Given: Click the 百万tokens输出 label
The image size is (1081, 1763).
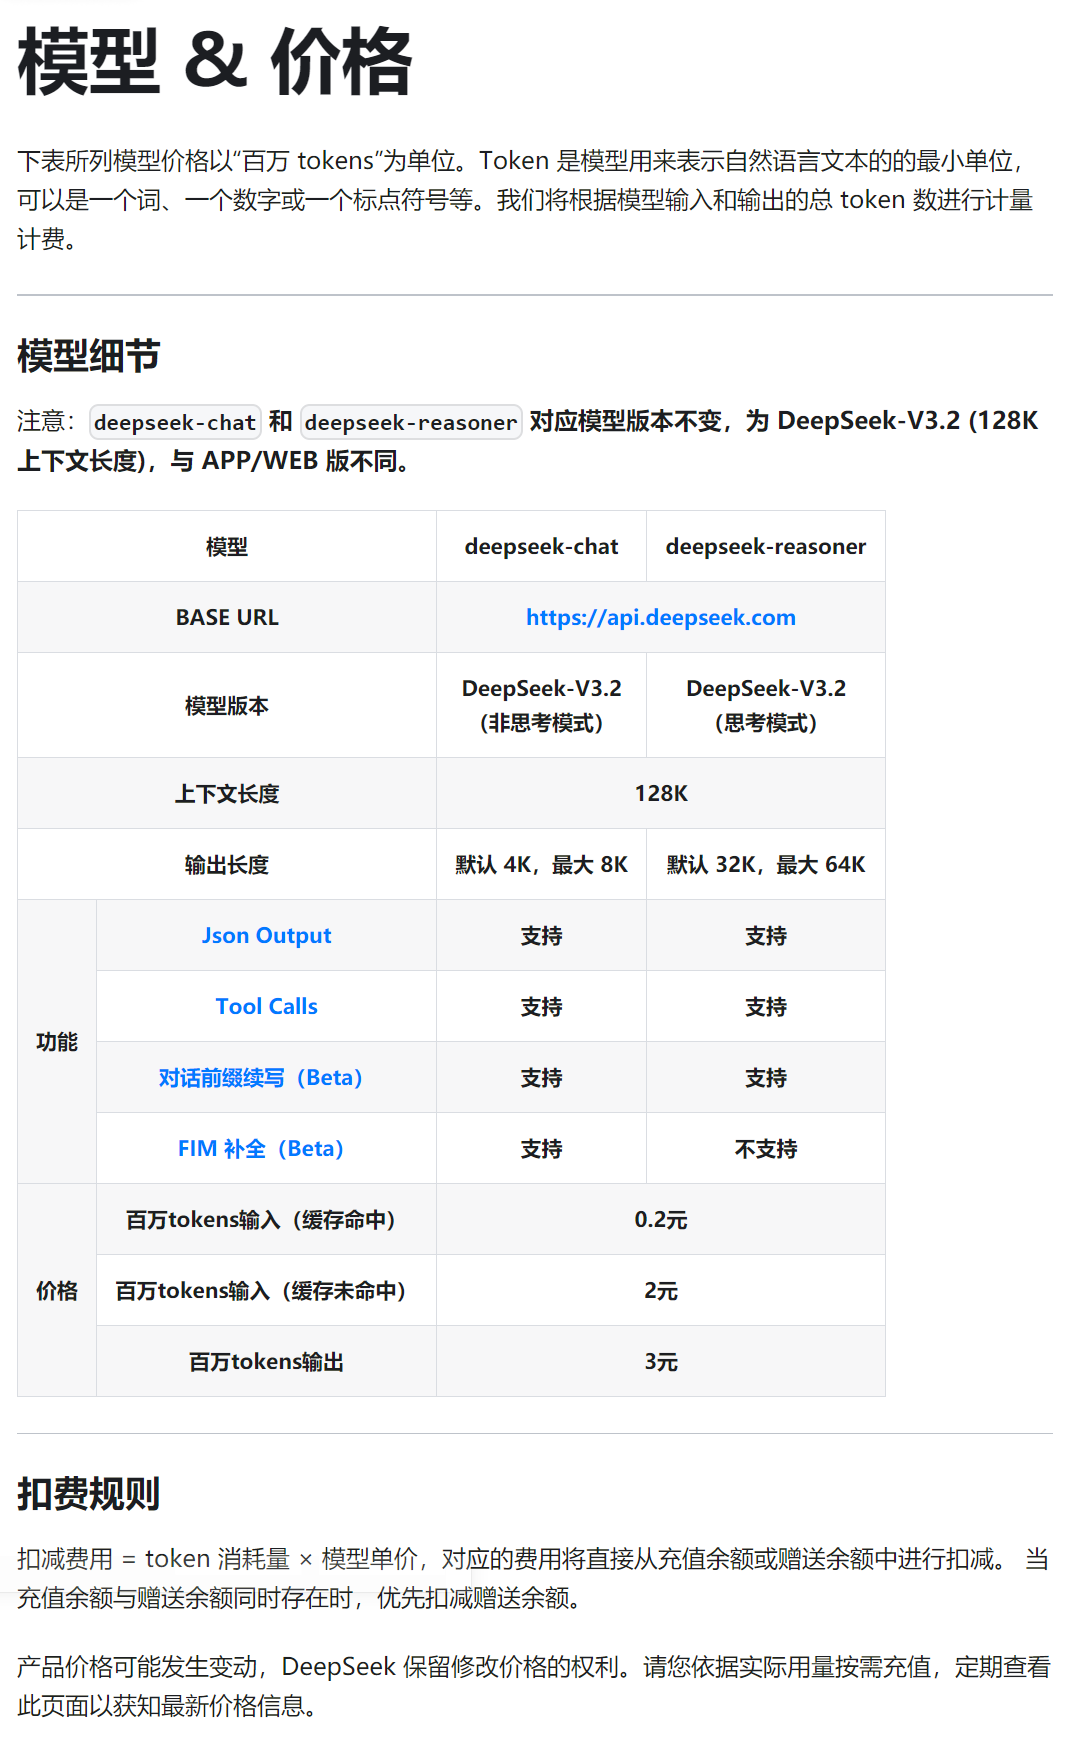Looking at the screenshot, I should pos(266,1362).
